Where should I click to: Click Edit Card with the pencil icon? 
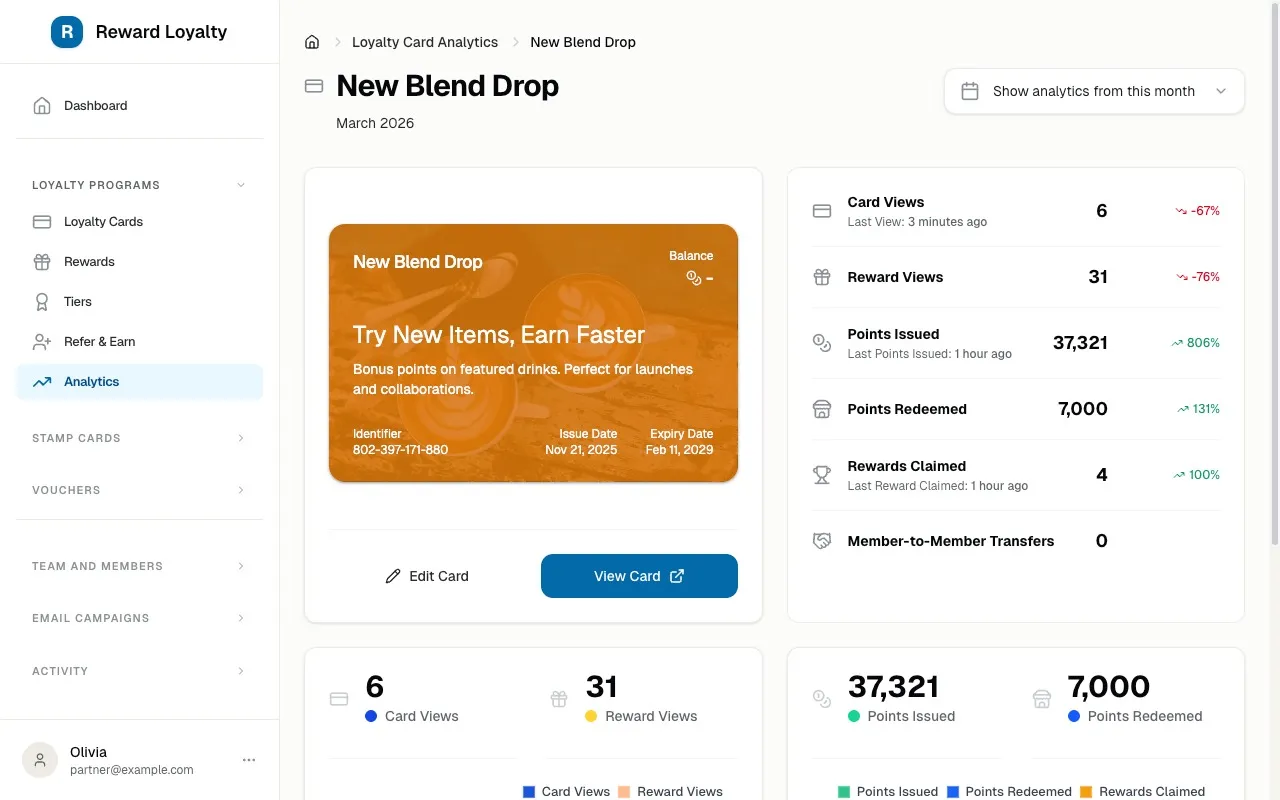click(427, 576)
